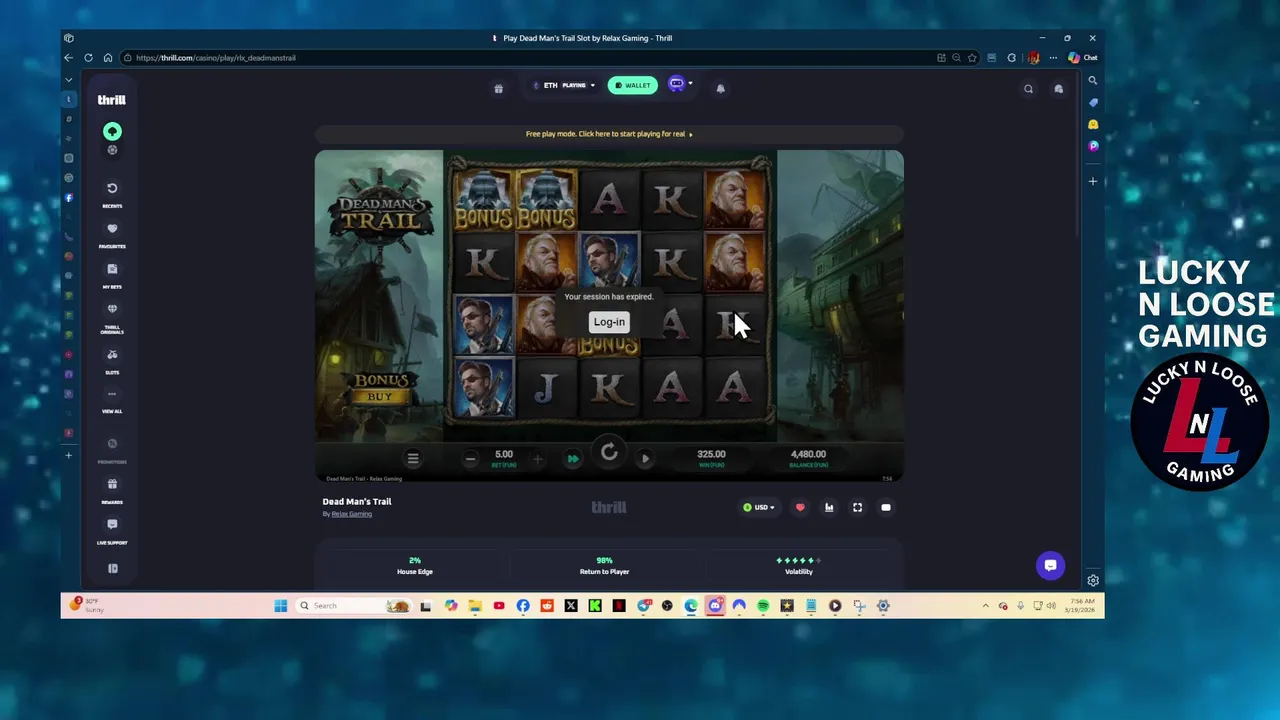Open Favourites in the Thrill sidebar
This screenshot has height=720, width=1280.
[x=112, y=234]
